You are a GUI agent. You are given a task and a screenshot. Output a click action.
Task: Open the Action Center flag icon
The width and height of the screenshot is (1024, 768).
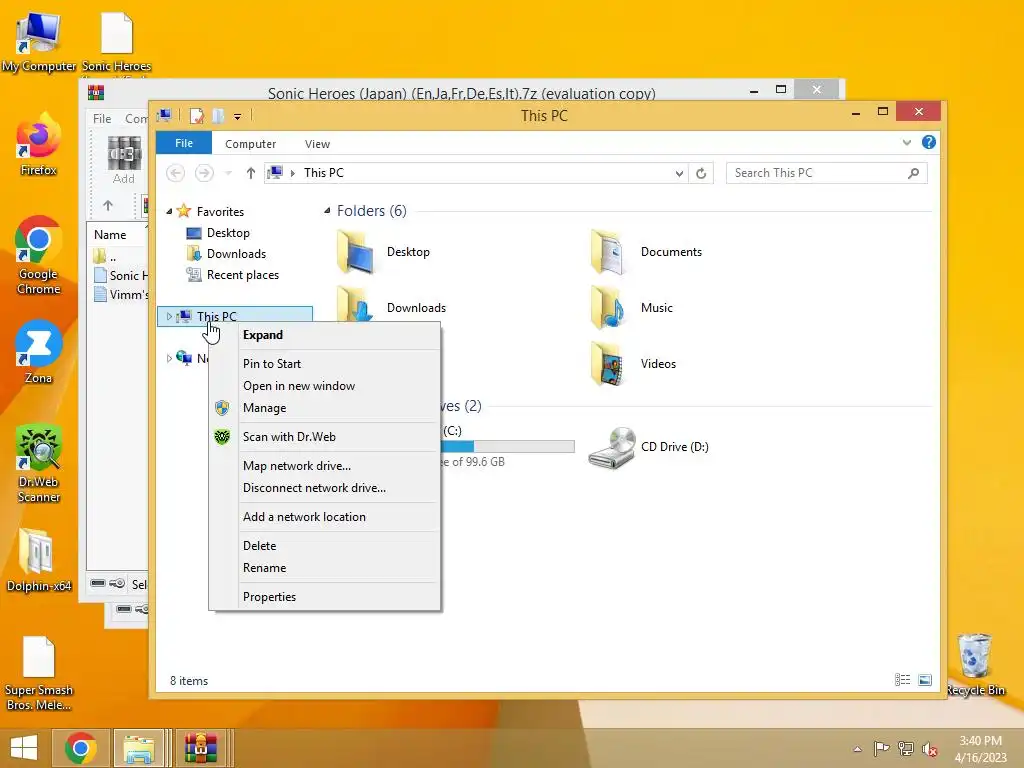coord(881,748)
